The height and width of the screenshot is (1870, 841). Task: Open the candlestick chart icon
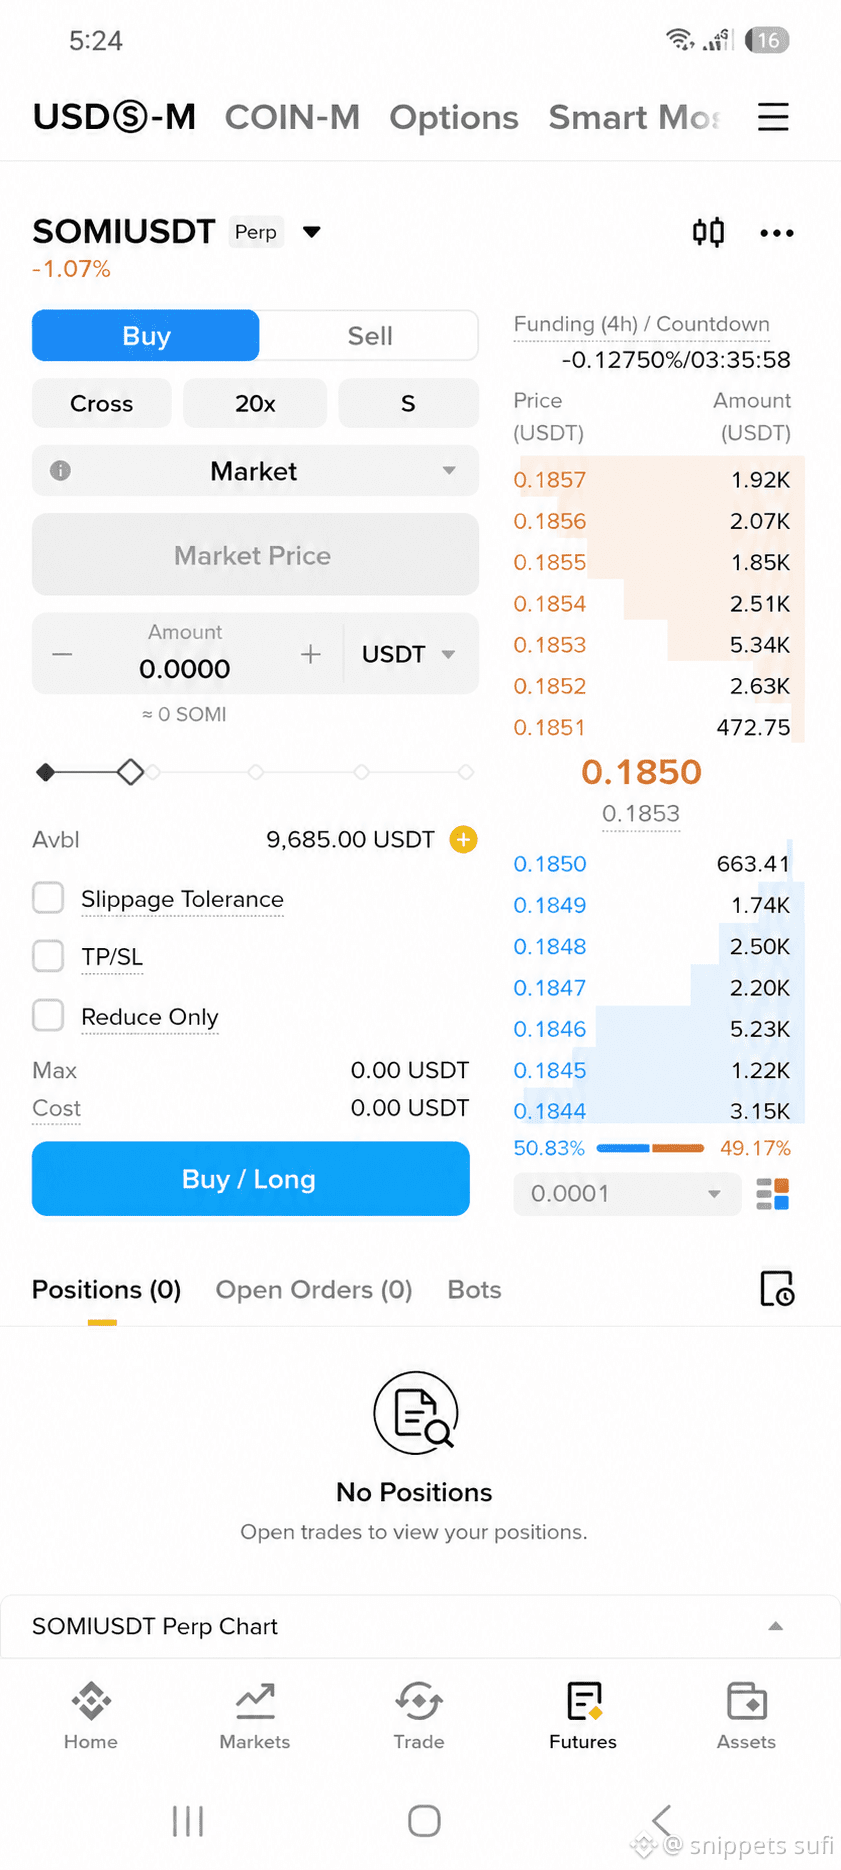click(708, 233)
